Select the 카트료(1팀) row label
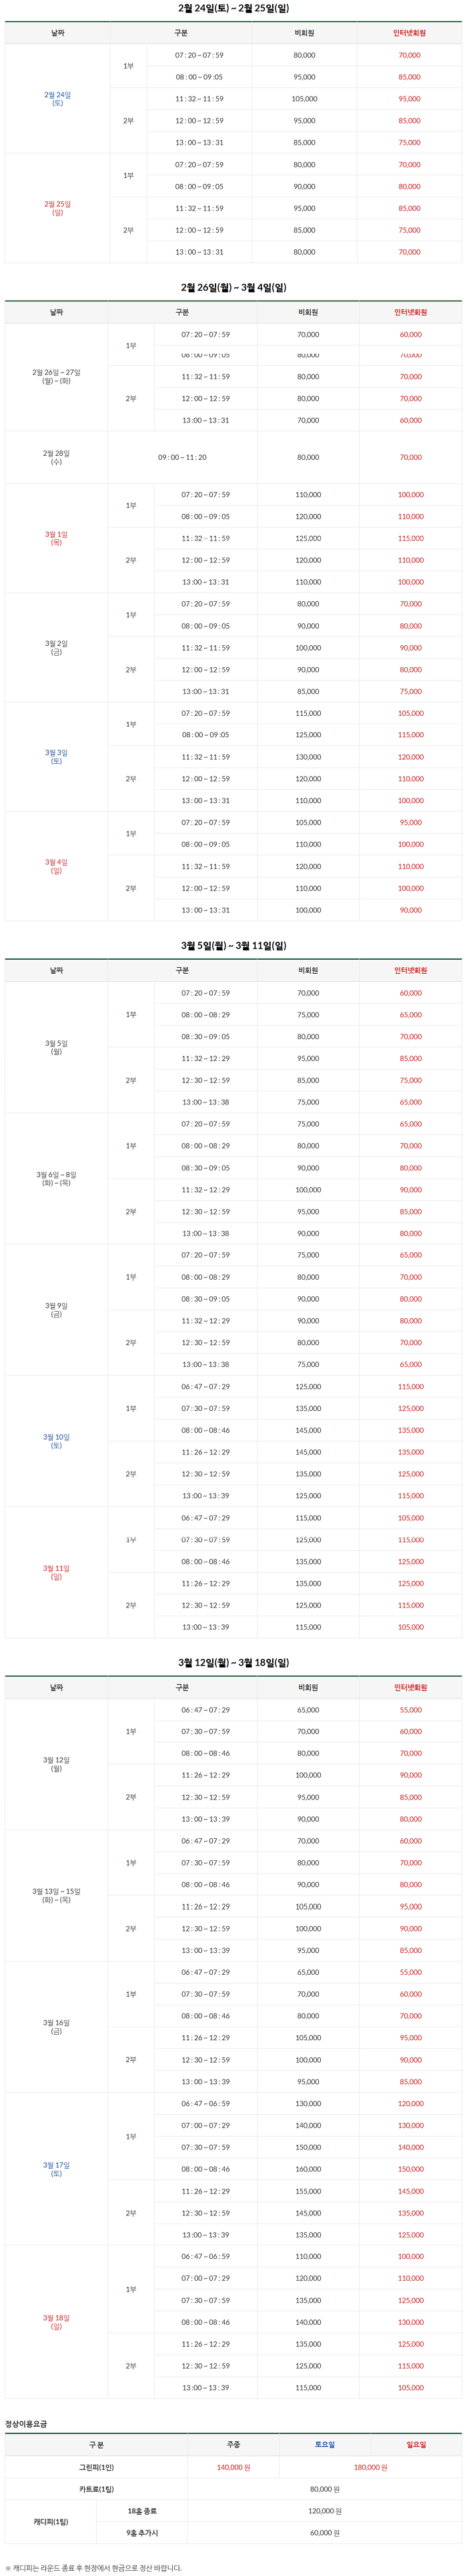The image size is (467, 2576). point(96,2489)
